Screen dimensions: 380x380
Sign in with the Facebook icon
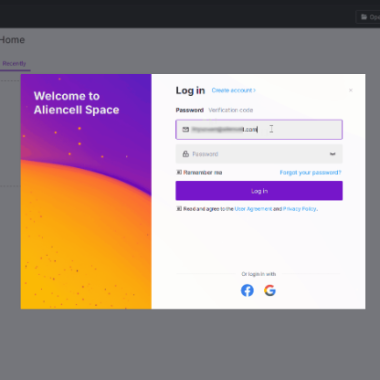(247, 290)
